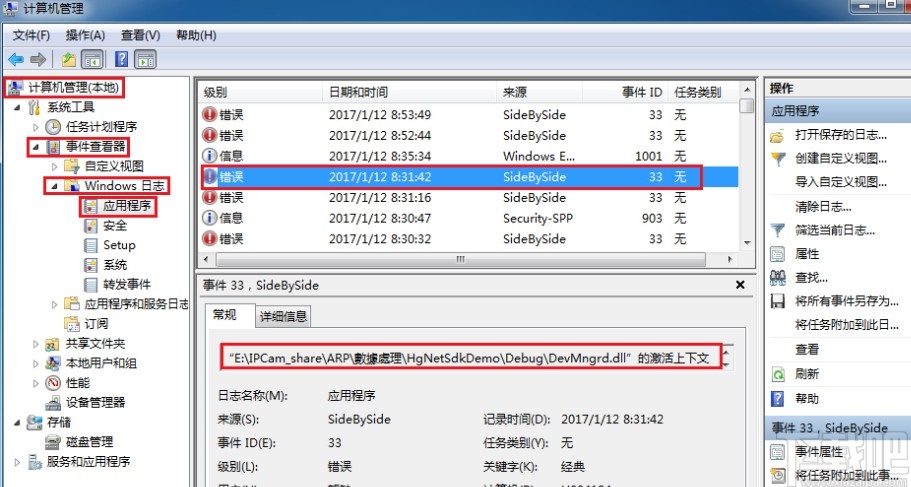Click 刷新 in the actions pane
Viewport: 911px width, 487px height.
coord(807,374)
